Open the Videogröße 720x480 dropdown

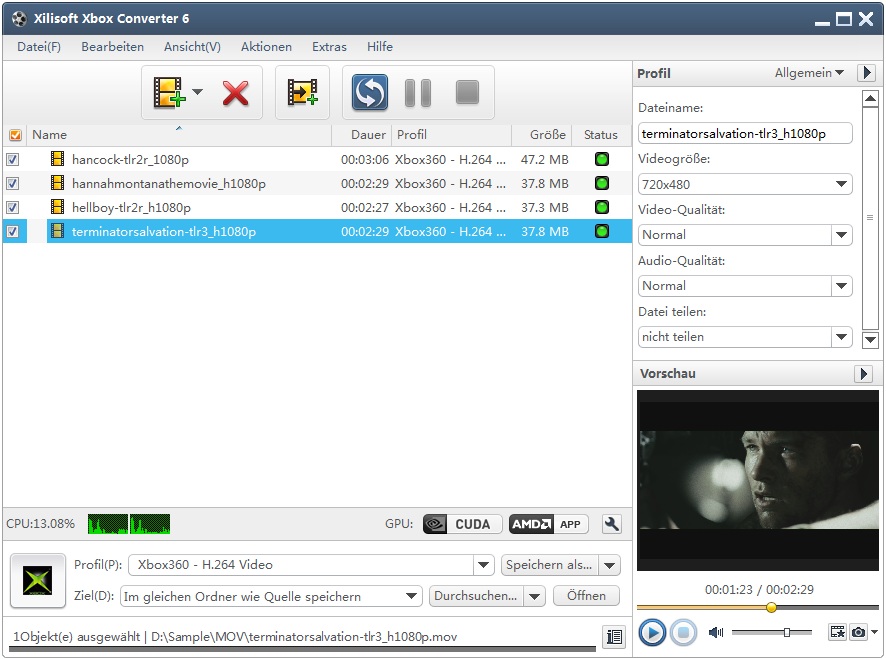point(745,184)
